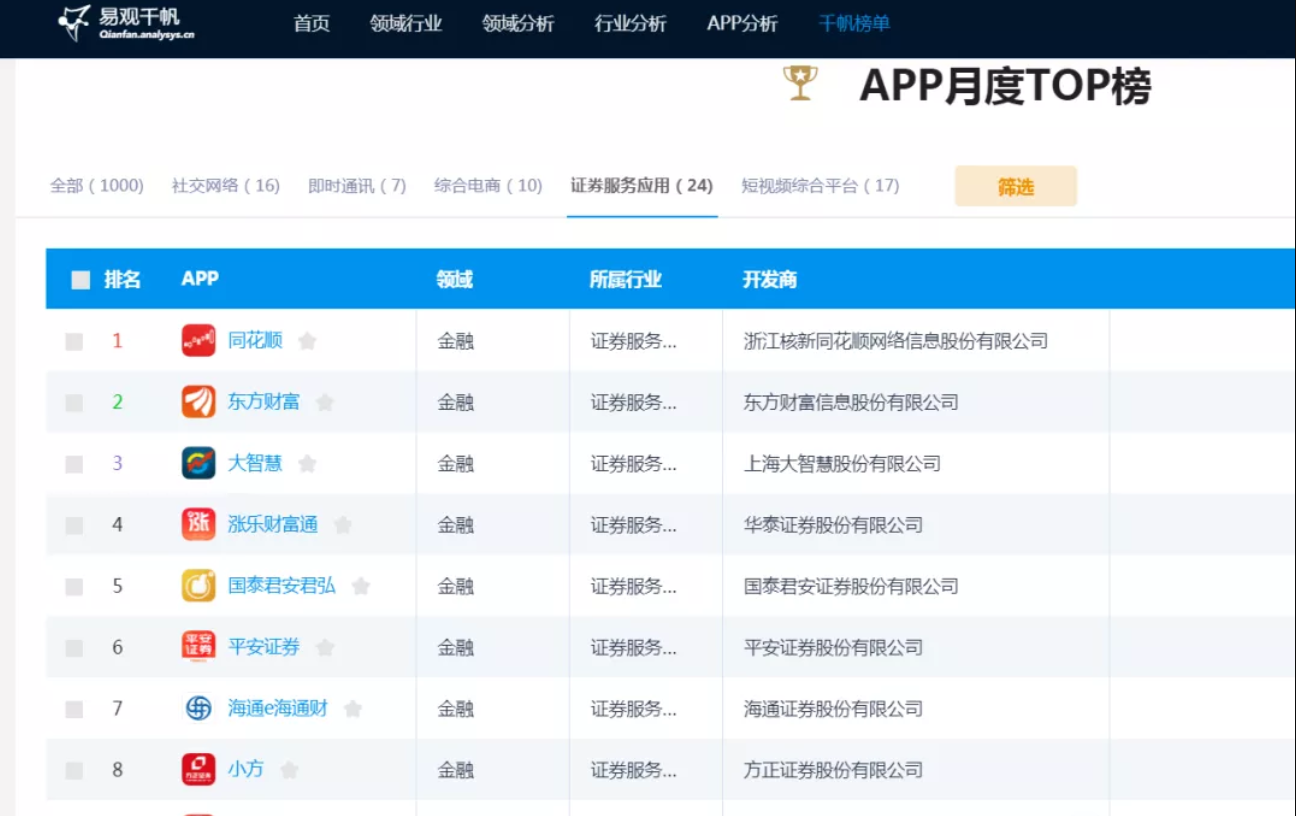Open APP分析 in the top navigation

pyautogui.click(x=742, y=23)
